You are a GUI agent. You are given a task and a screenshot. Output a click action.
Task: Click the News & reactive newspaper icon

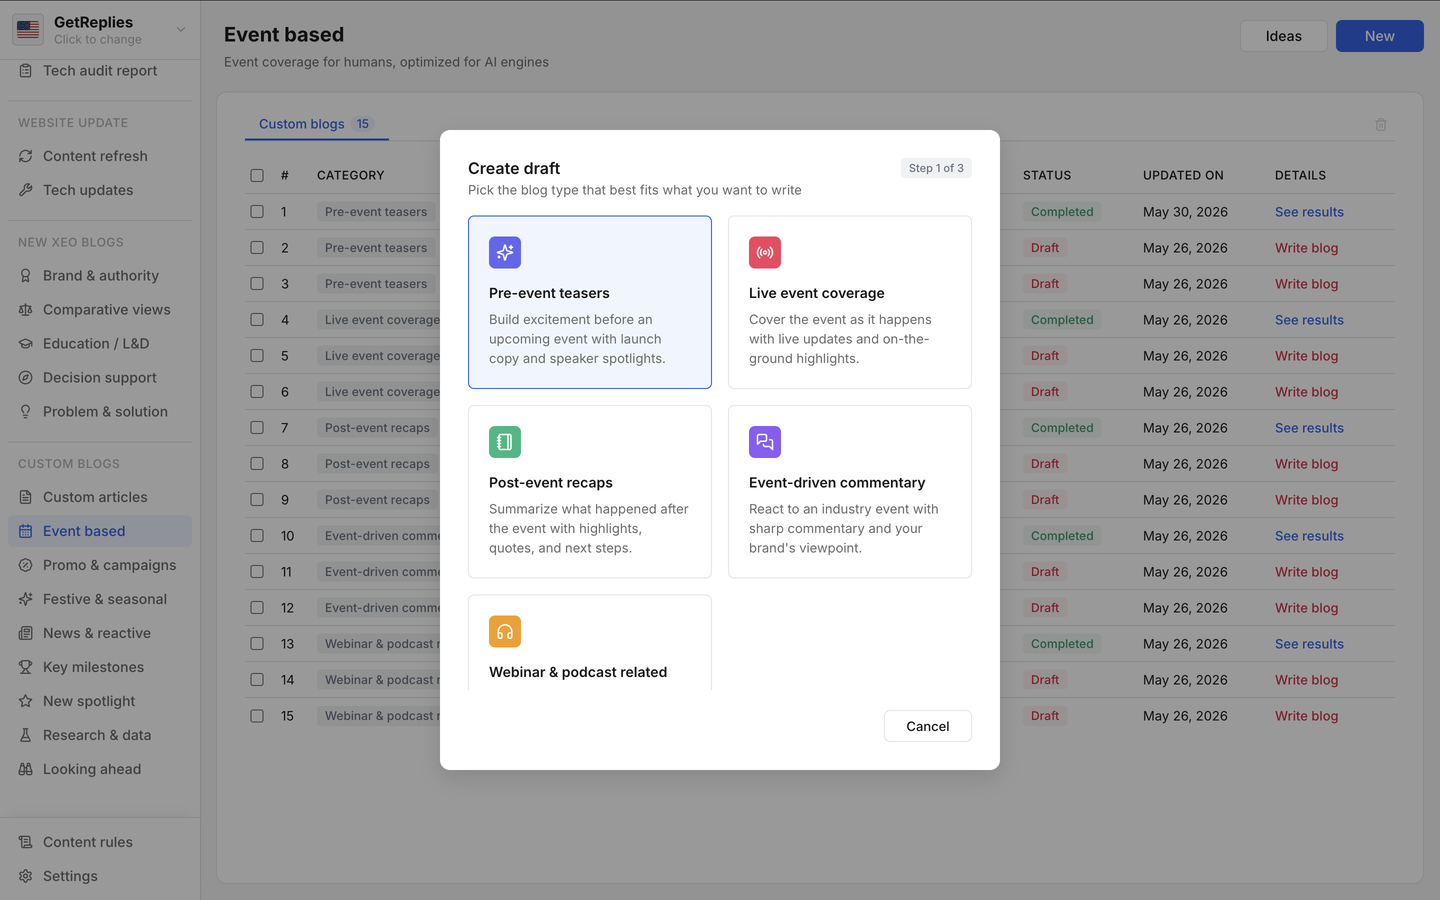[x=26, y=633]
